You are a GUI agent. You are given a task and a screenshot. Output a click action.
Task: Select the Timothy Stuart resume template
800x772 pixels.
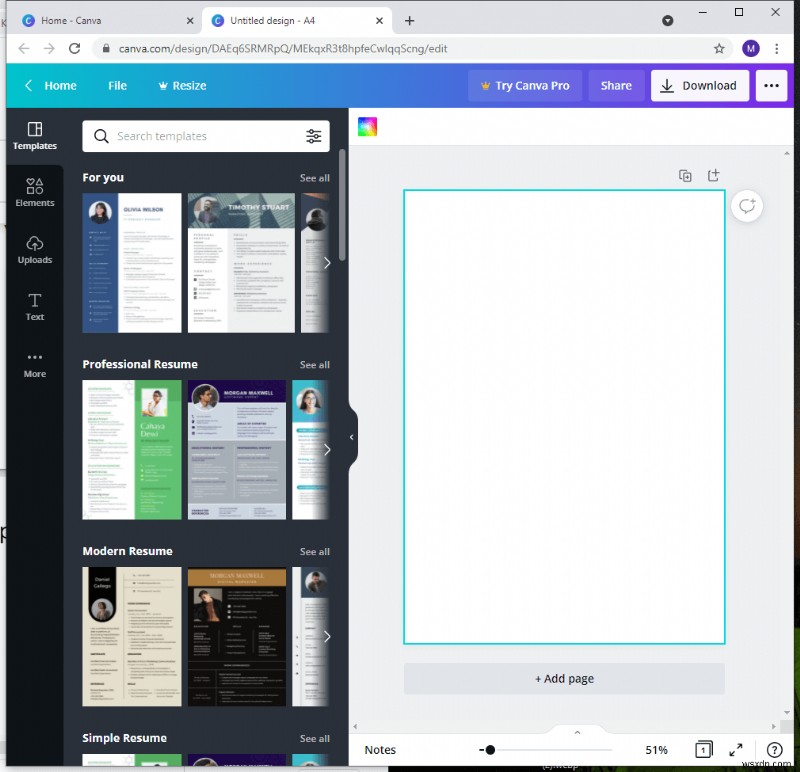tap(241, 263)
